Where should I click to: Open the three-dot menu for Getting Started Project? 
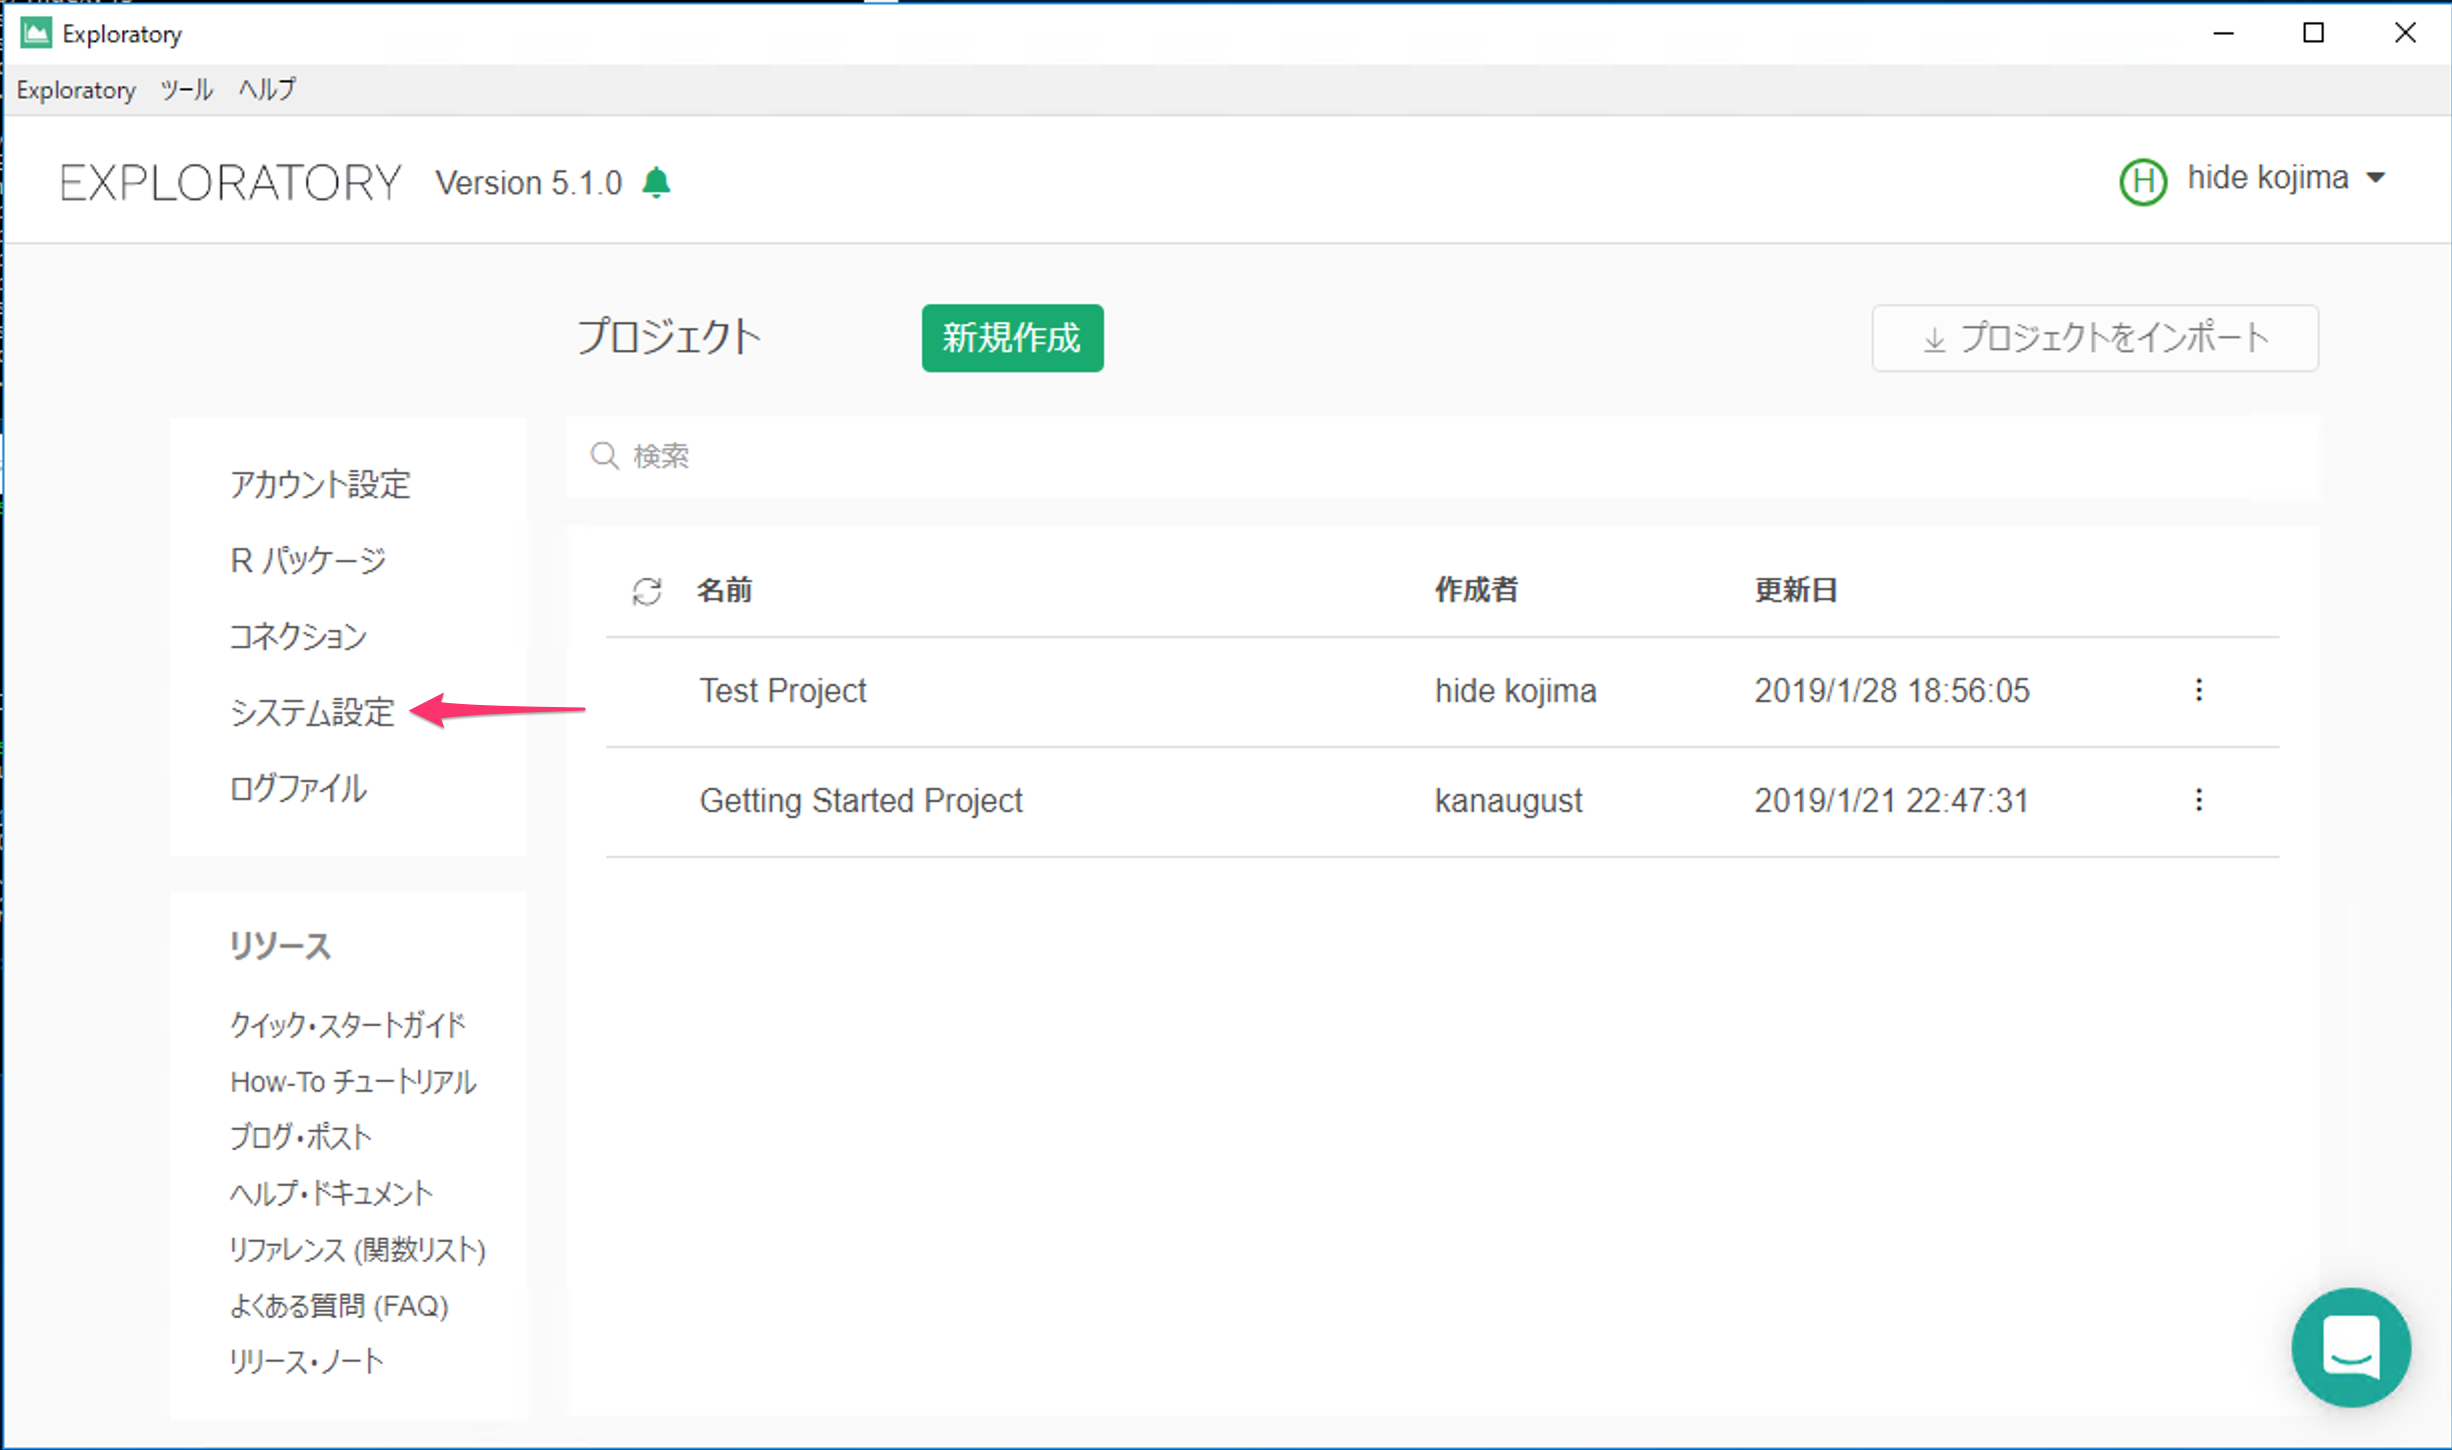pos(2198,800)
